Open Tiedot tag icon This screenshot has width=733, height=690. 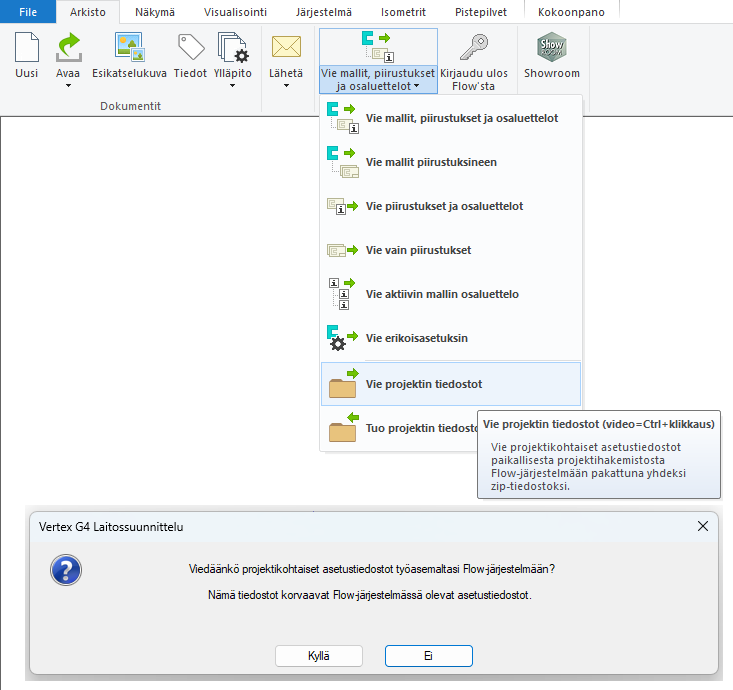[x=191, y=47]
